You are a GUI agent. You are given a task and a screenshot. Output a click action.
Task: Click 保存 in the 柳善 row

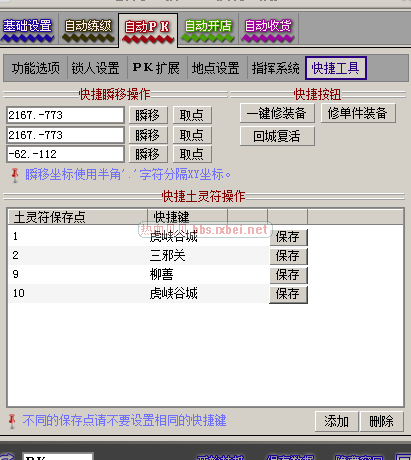click(288, 275)
